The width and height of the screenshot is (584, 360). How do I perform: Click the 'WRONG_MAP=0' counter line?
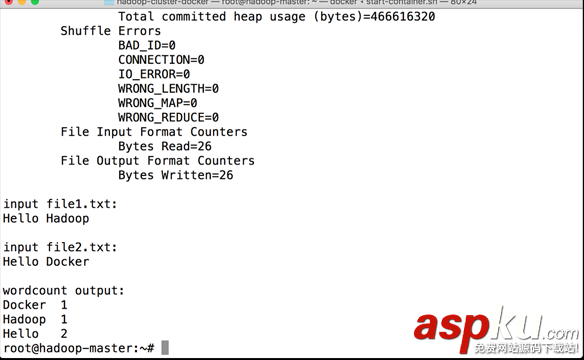coord(158,103)
